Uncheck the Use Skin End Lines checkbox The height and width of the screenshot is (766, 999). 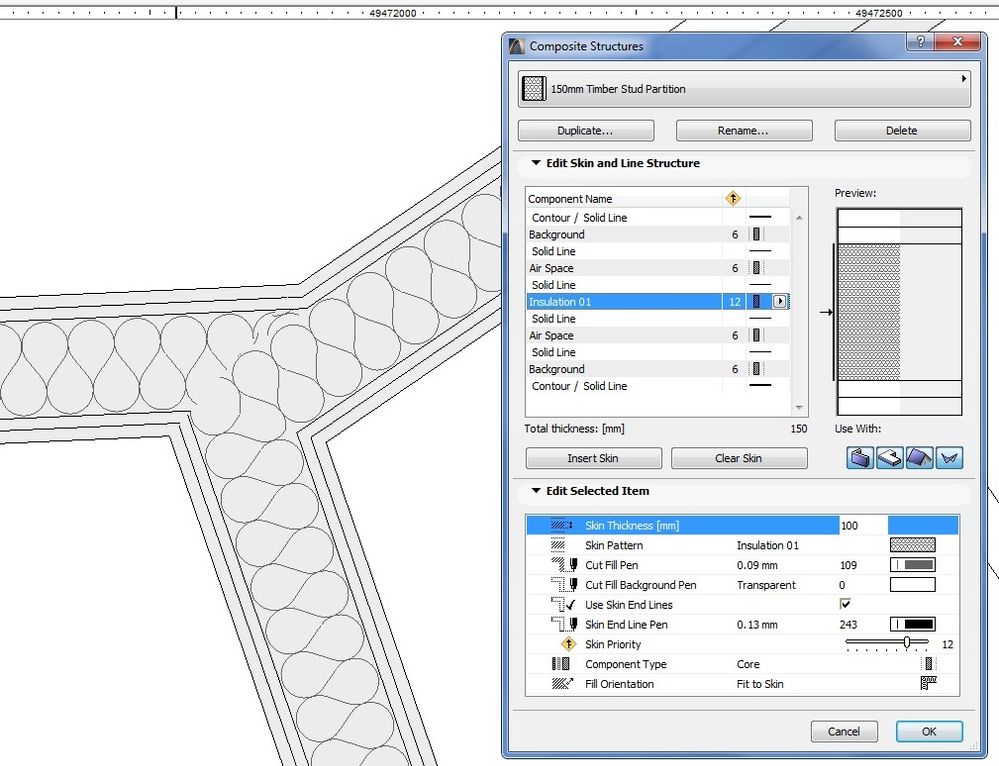[845, 604]
